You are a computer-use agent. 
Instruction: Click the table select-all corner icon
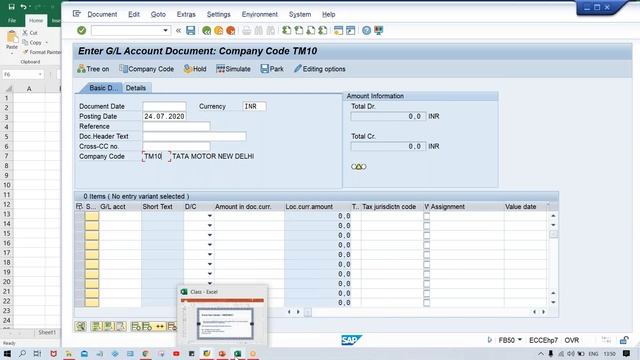[79, 207]
